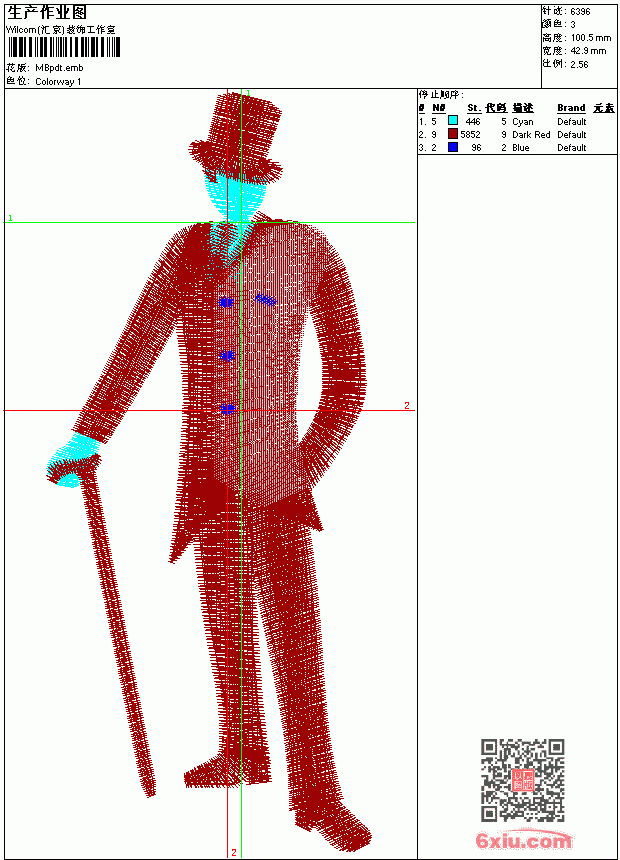Screen dimensions: 620x860
Task: Click the barcode under the studio name
Action: pyautogui.click(x=63, y=47)
